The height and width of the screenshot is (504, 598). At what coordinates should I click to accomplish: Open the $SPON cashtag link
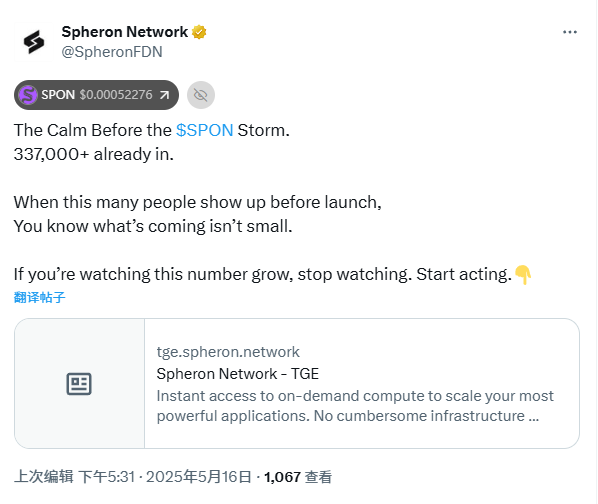pyautogui.click(x=204, y=130)
